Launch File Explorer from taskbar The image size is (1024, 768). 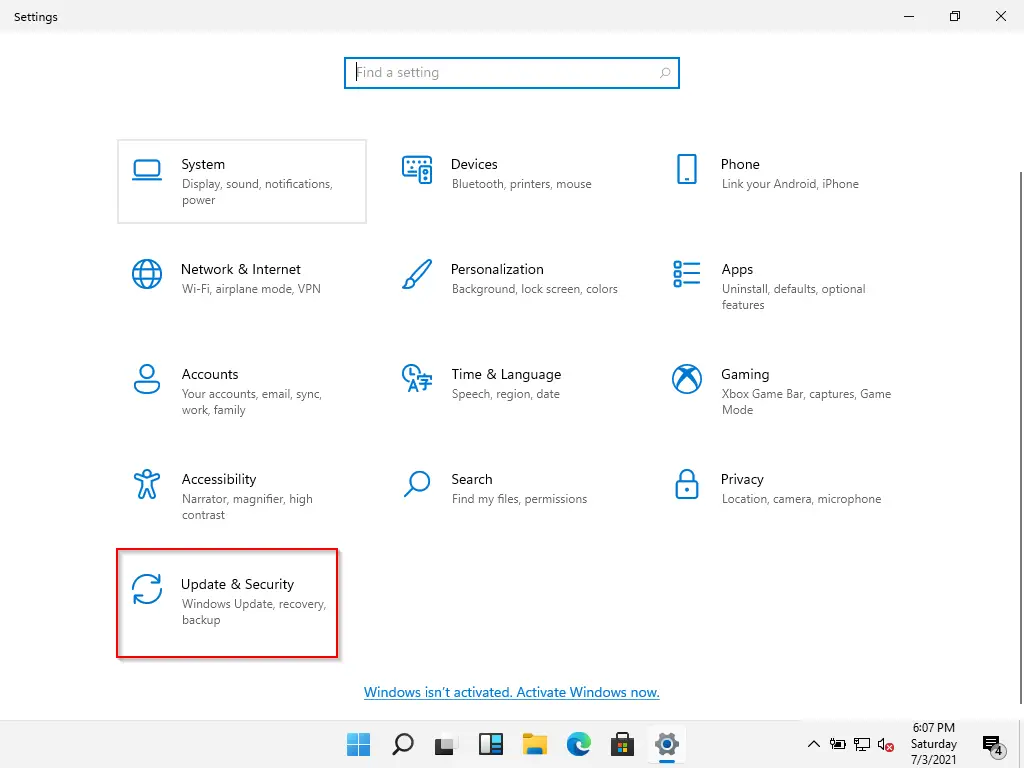click(535, 744)
